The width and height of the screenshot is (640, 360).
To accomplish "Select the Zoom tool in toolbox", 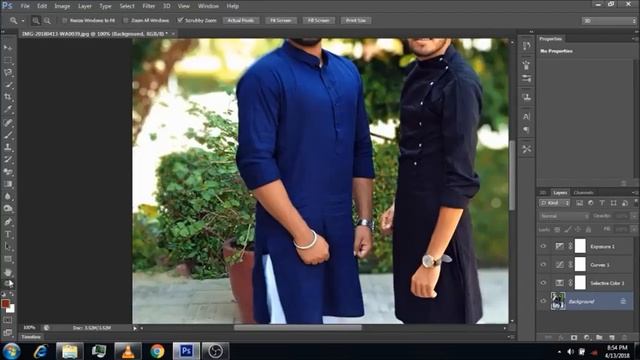I will (8, 283).
